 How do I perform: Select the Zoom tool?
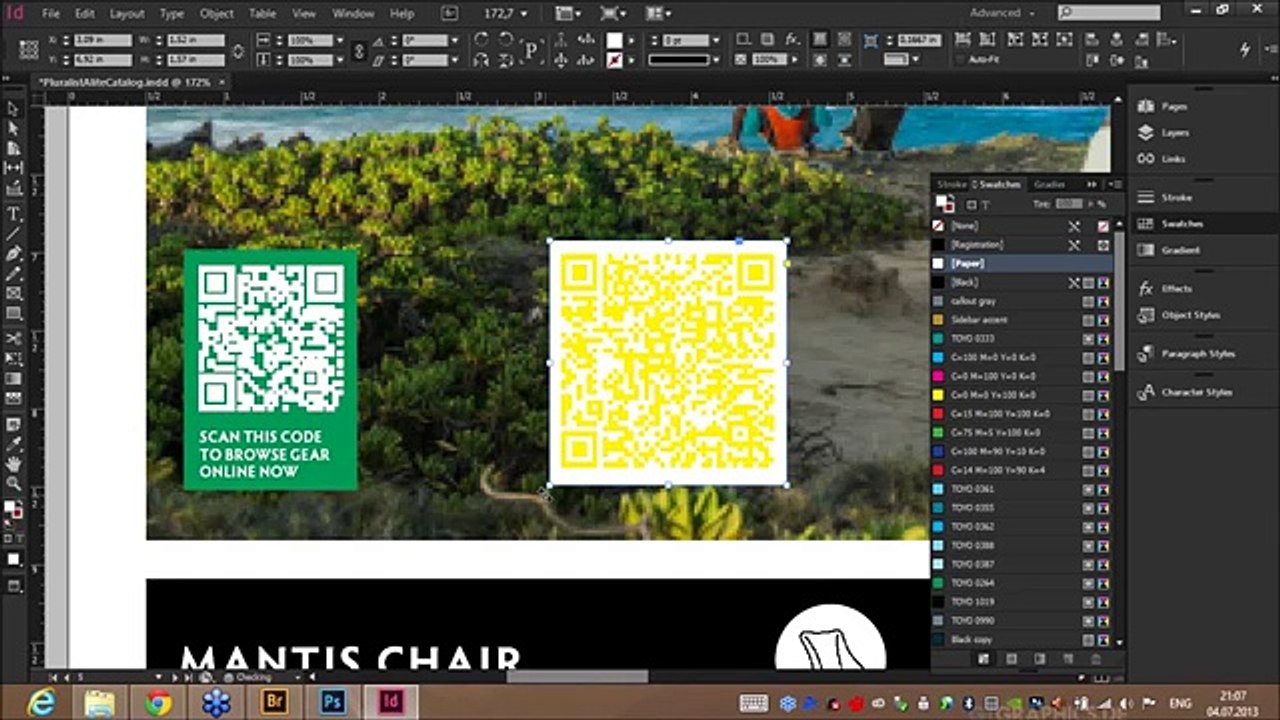click(x=13, y=483)
